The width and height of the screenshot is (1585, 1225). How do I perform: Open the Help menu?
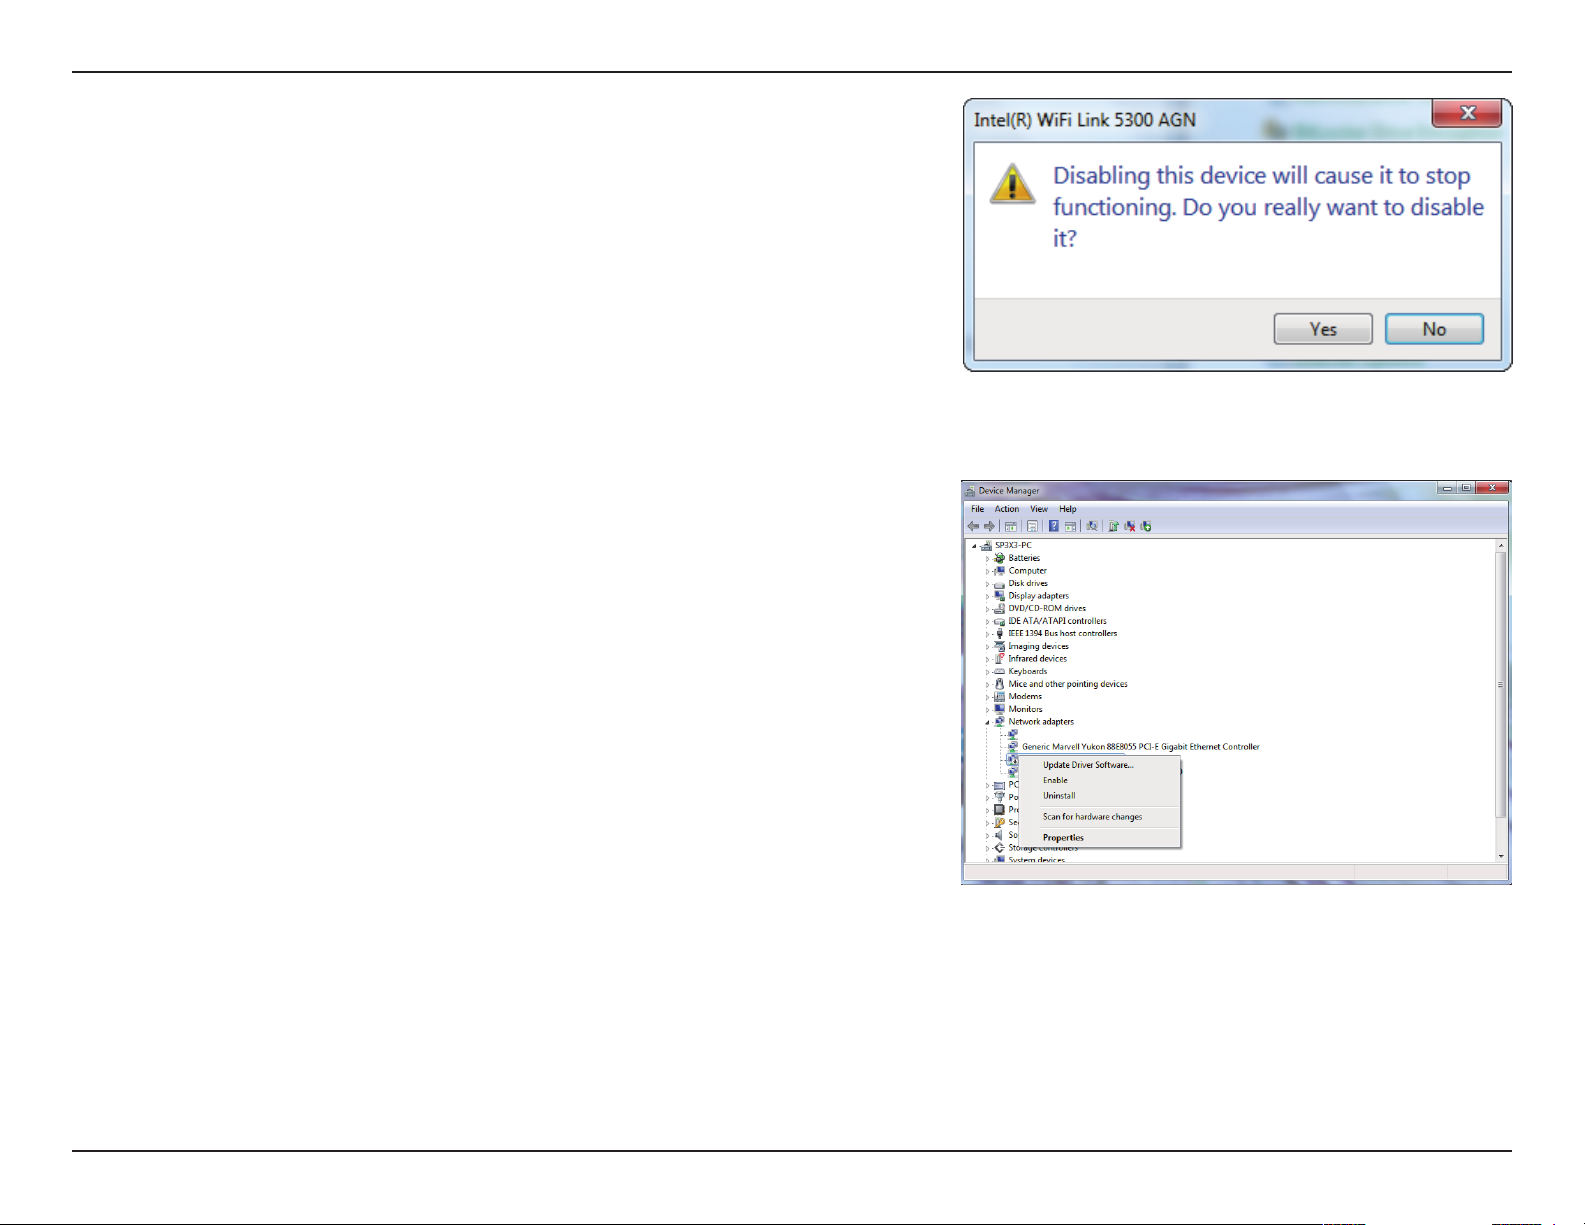coord(1068,509)
